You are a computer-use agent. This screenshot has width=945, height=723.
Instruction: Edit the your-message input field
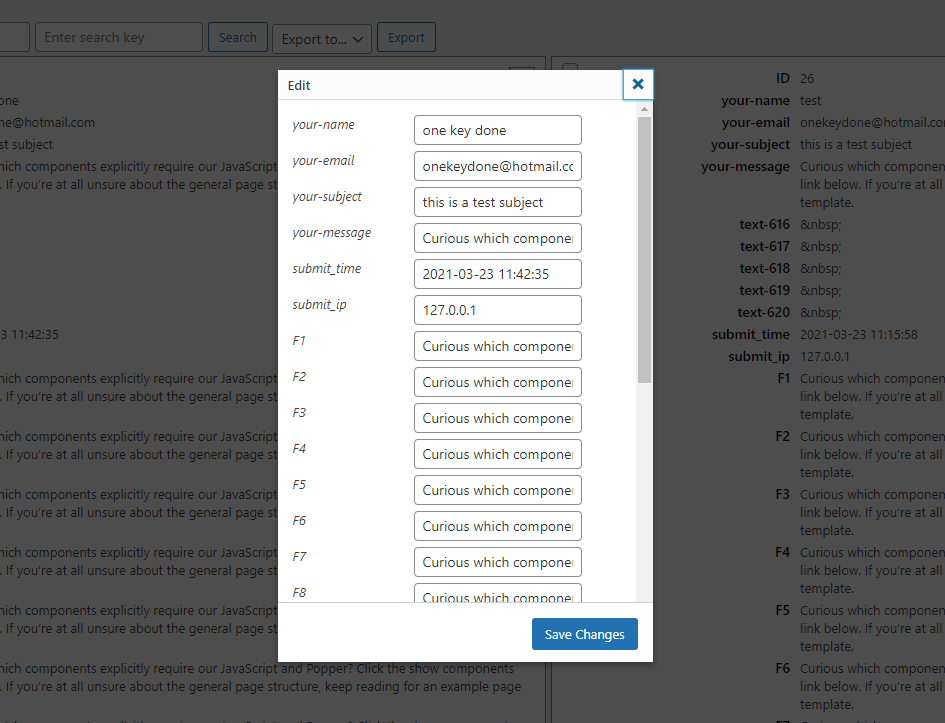point(498,238)
